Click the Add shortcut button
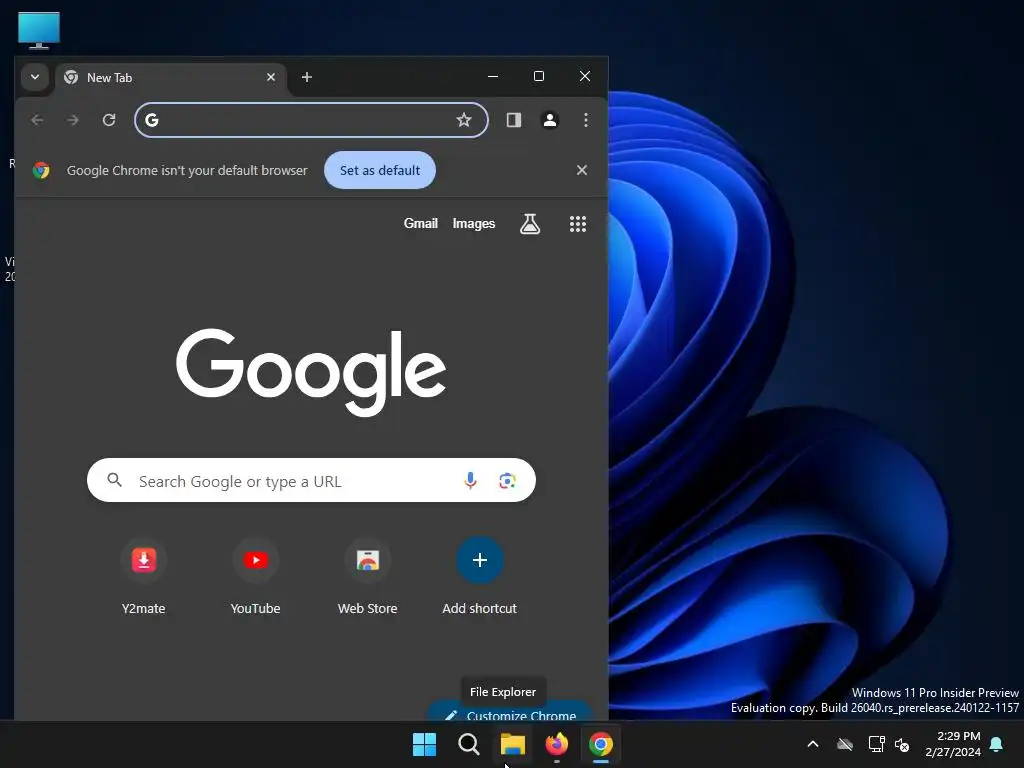 pyautogui.click(x=479, y=576)
